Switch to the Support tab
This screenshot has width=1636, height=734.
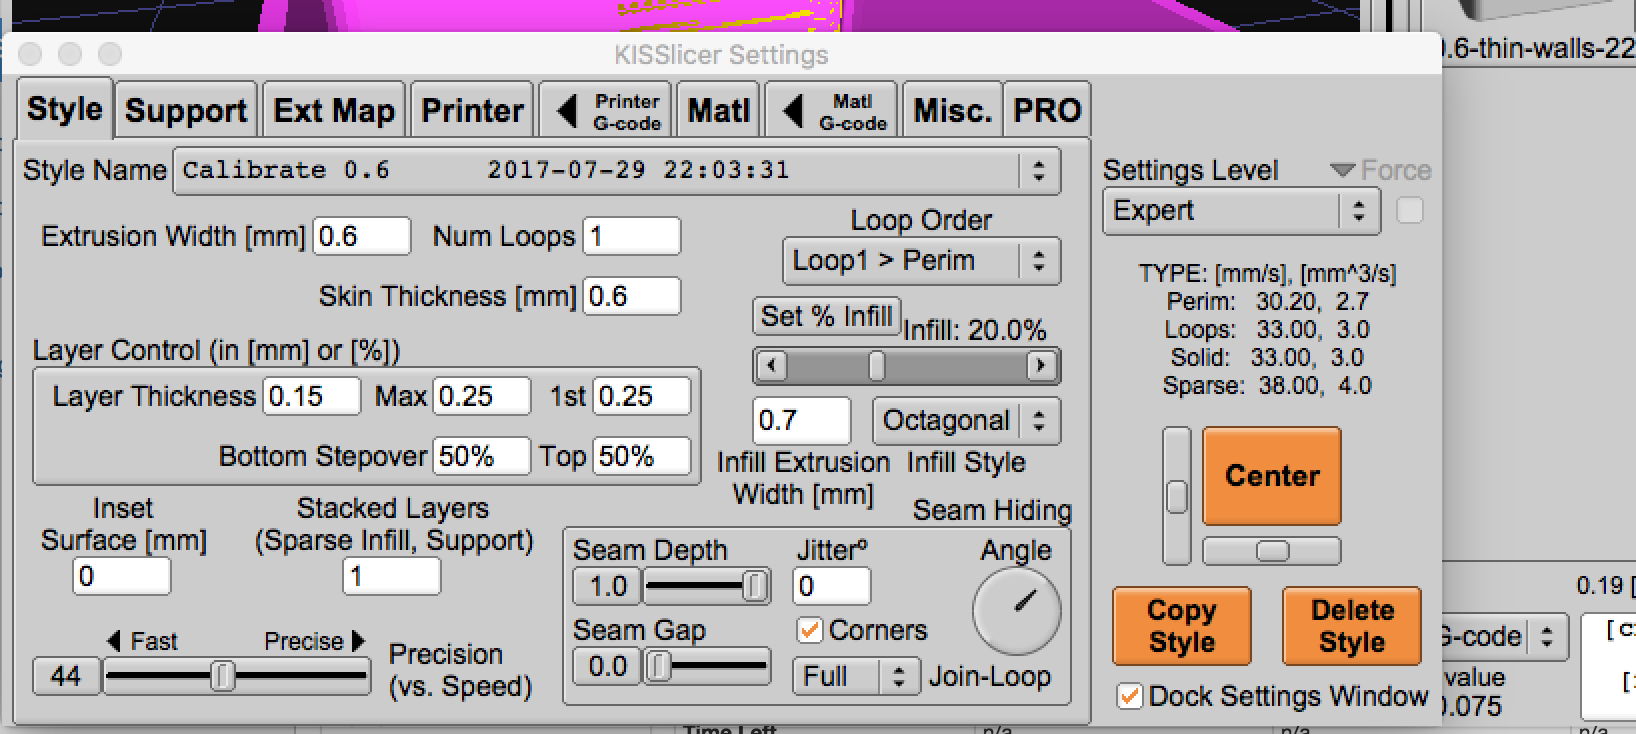[x=186, y=110]
